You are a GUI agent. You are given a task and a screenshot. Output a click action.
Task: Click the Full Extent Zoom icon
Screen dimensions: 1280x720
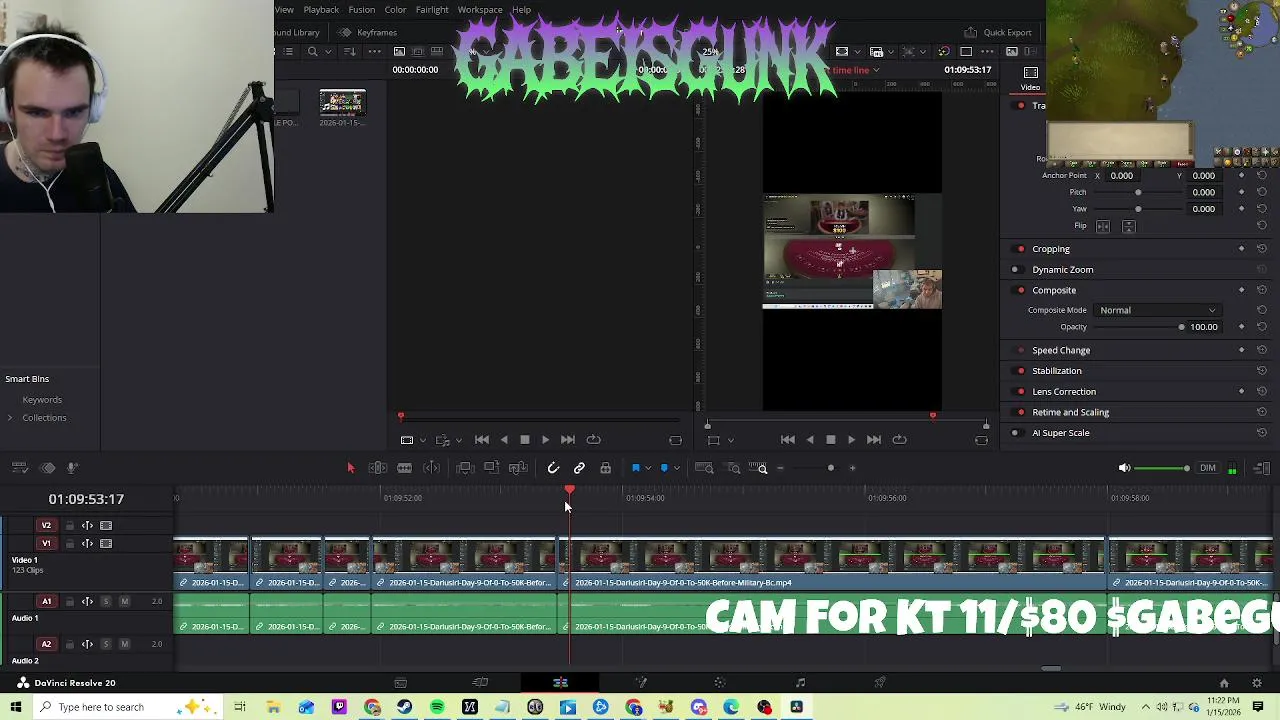pos(704,468)
